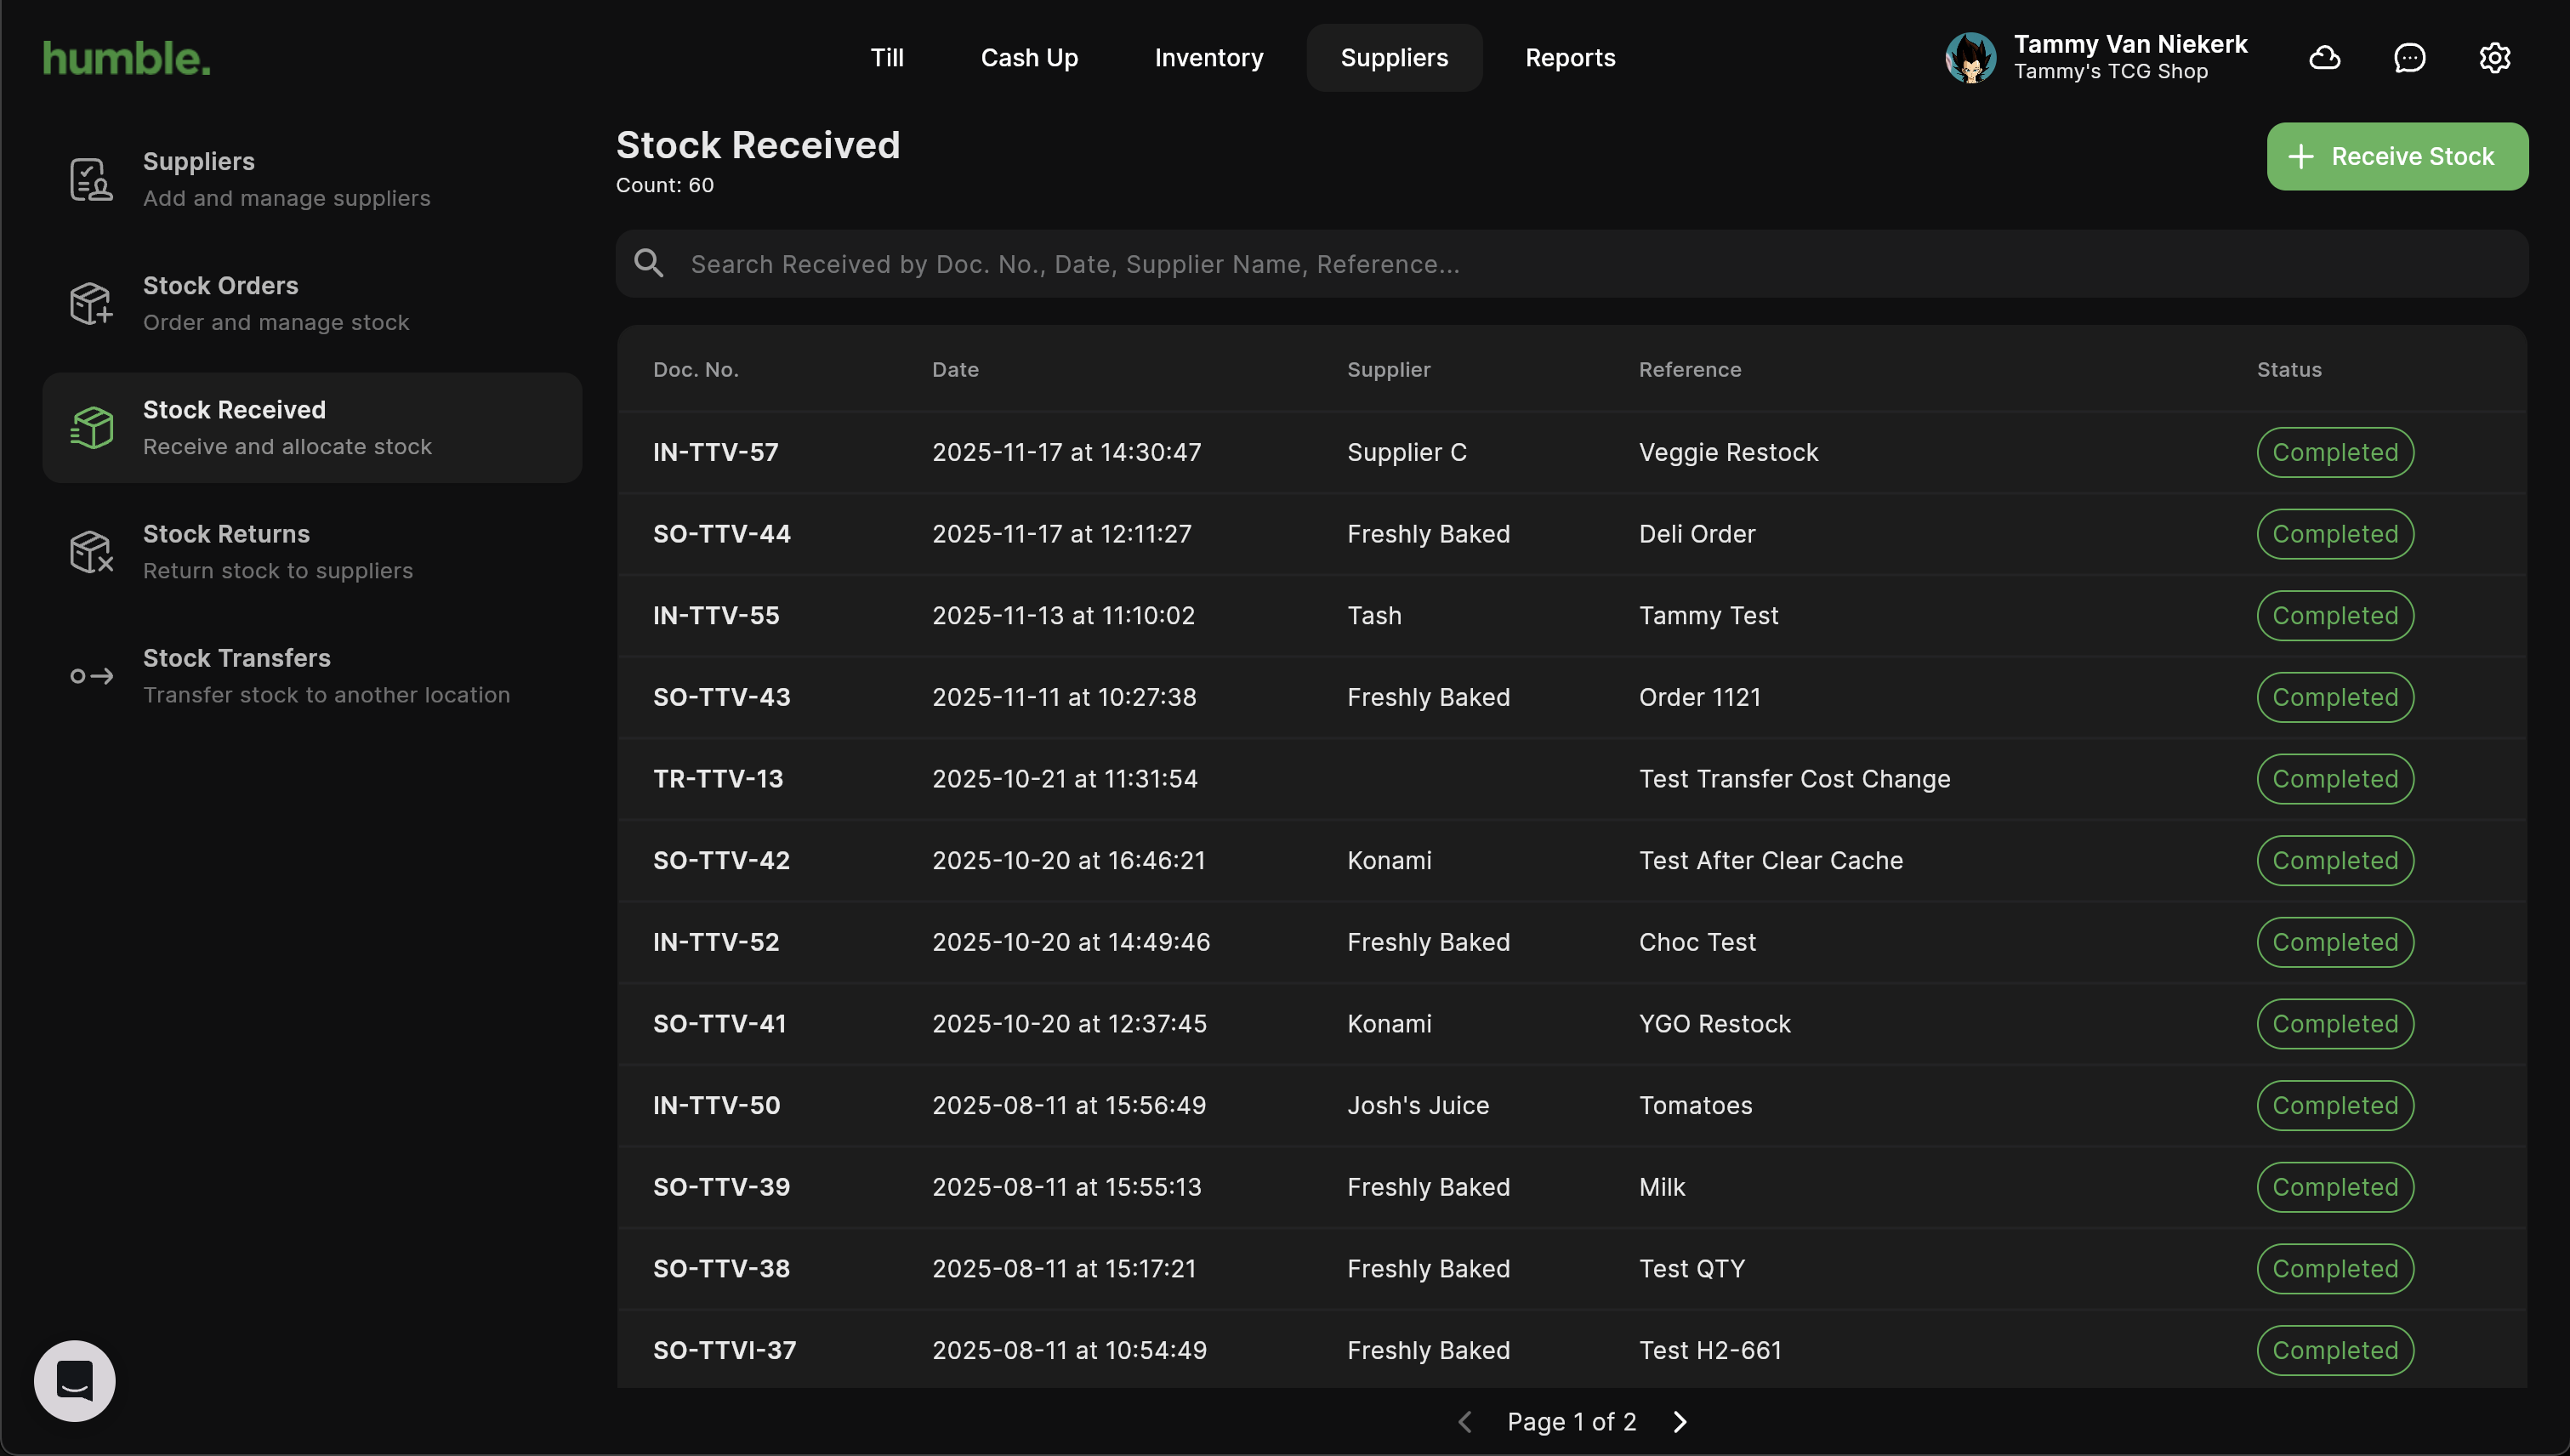Open the Cash Up tab

coord(1029,58)
